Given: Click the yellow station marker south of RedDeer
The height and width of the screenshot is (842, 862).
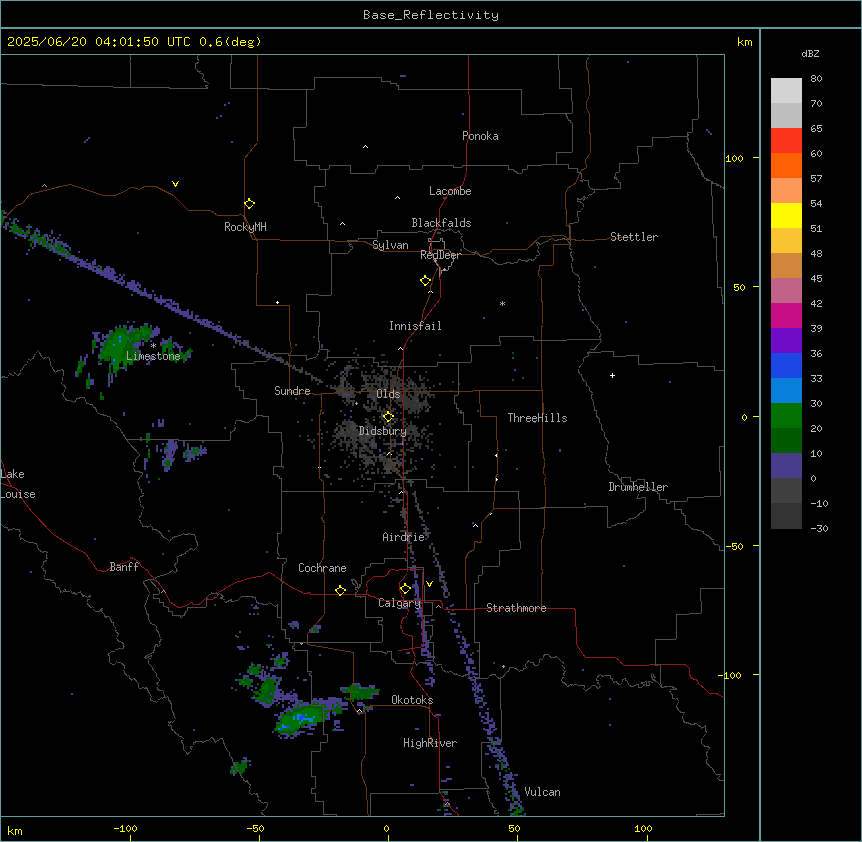Looking at the screenshot, I should click(425, 280).
